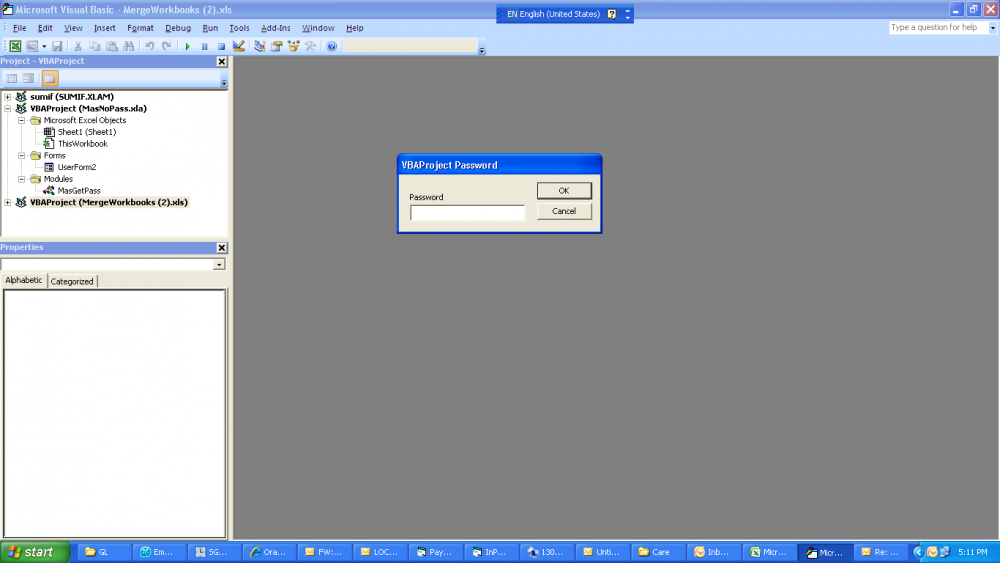
Task: Open the Tools menu
Action: point(239,28)
